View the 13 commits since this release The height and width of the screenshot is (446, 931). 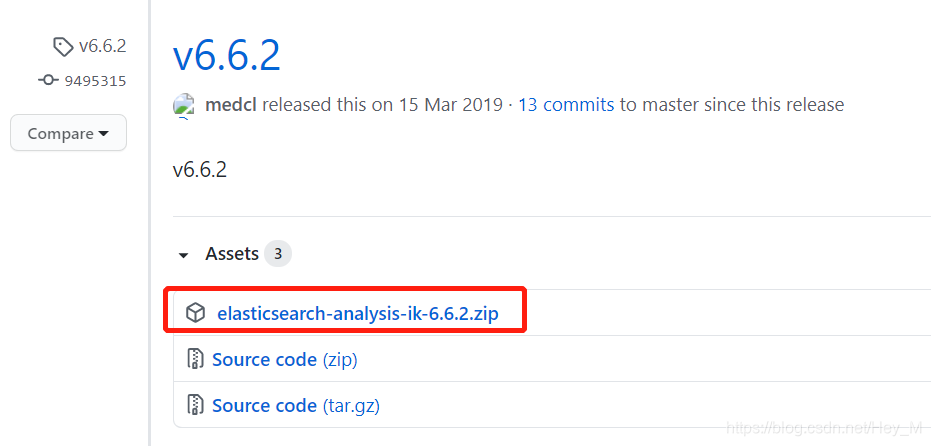point(566,105)
